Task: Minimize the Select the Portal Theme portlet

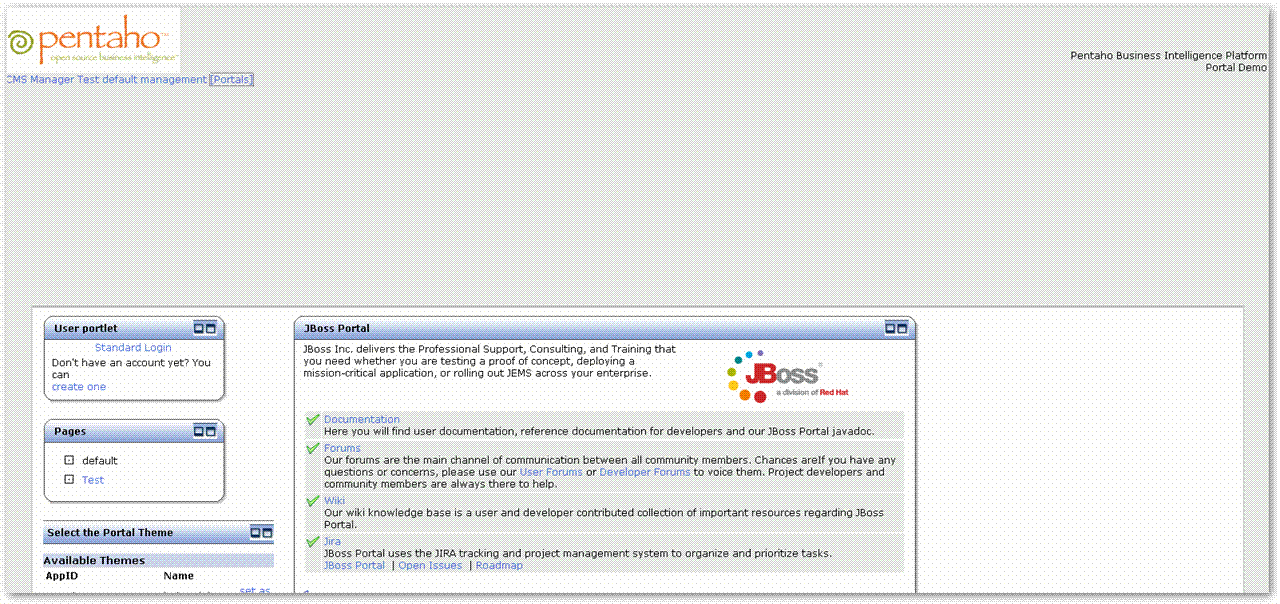Action: [x=255, y=532]
